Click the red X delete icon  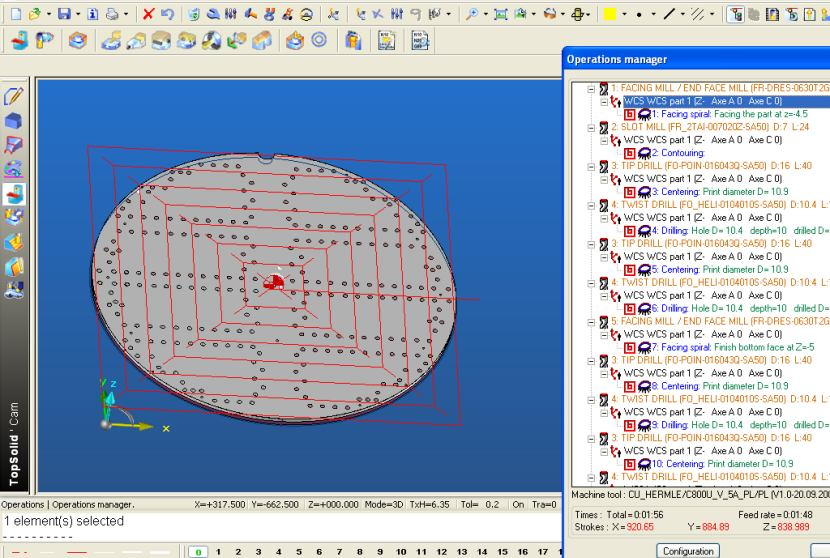tap(148, 14)
